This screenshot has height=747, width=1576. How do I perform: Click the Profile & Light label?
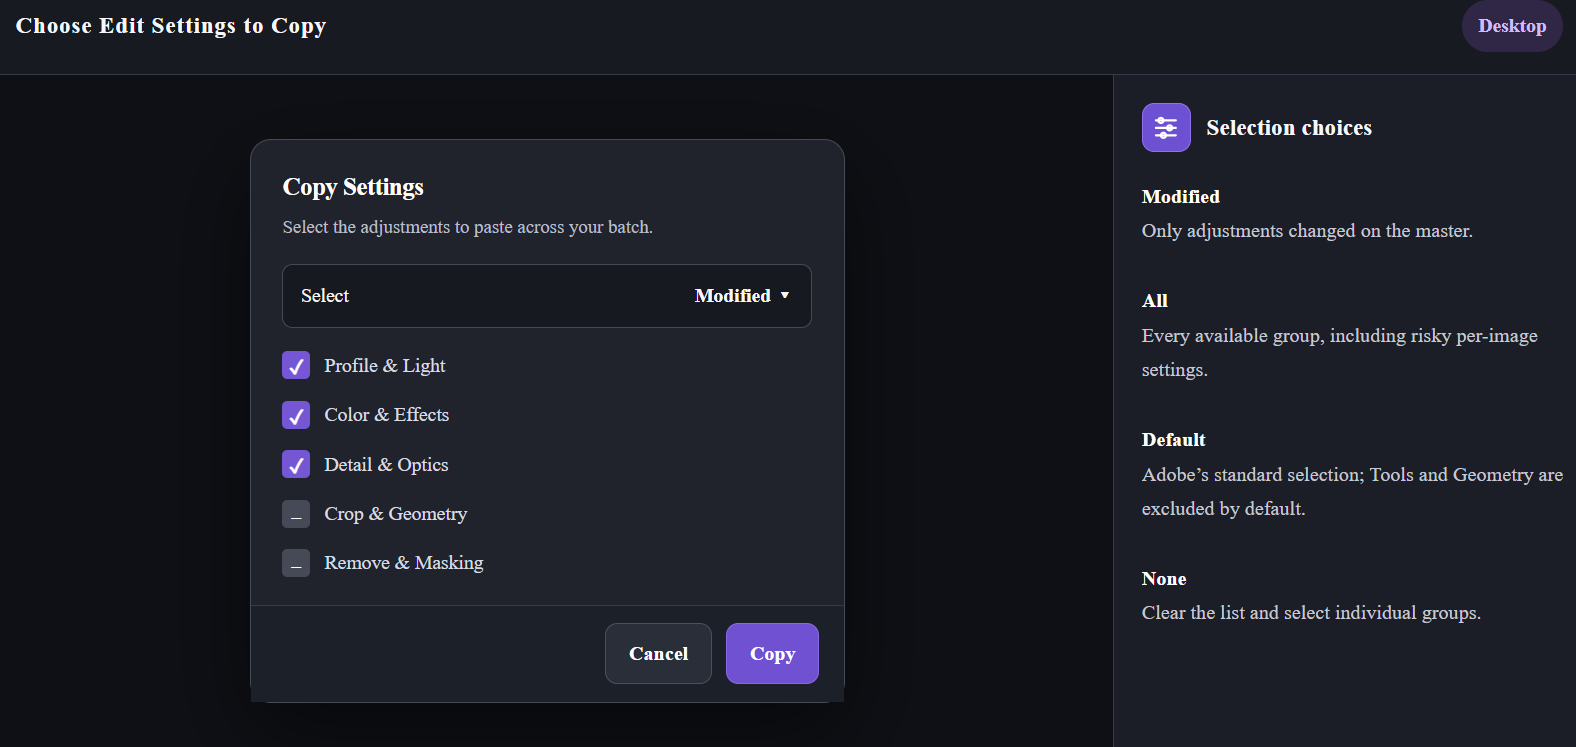(x=385, y=366)
